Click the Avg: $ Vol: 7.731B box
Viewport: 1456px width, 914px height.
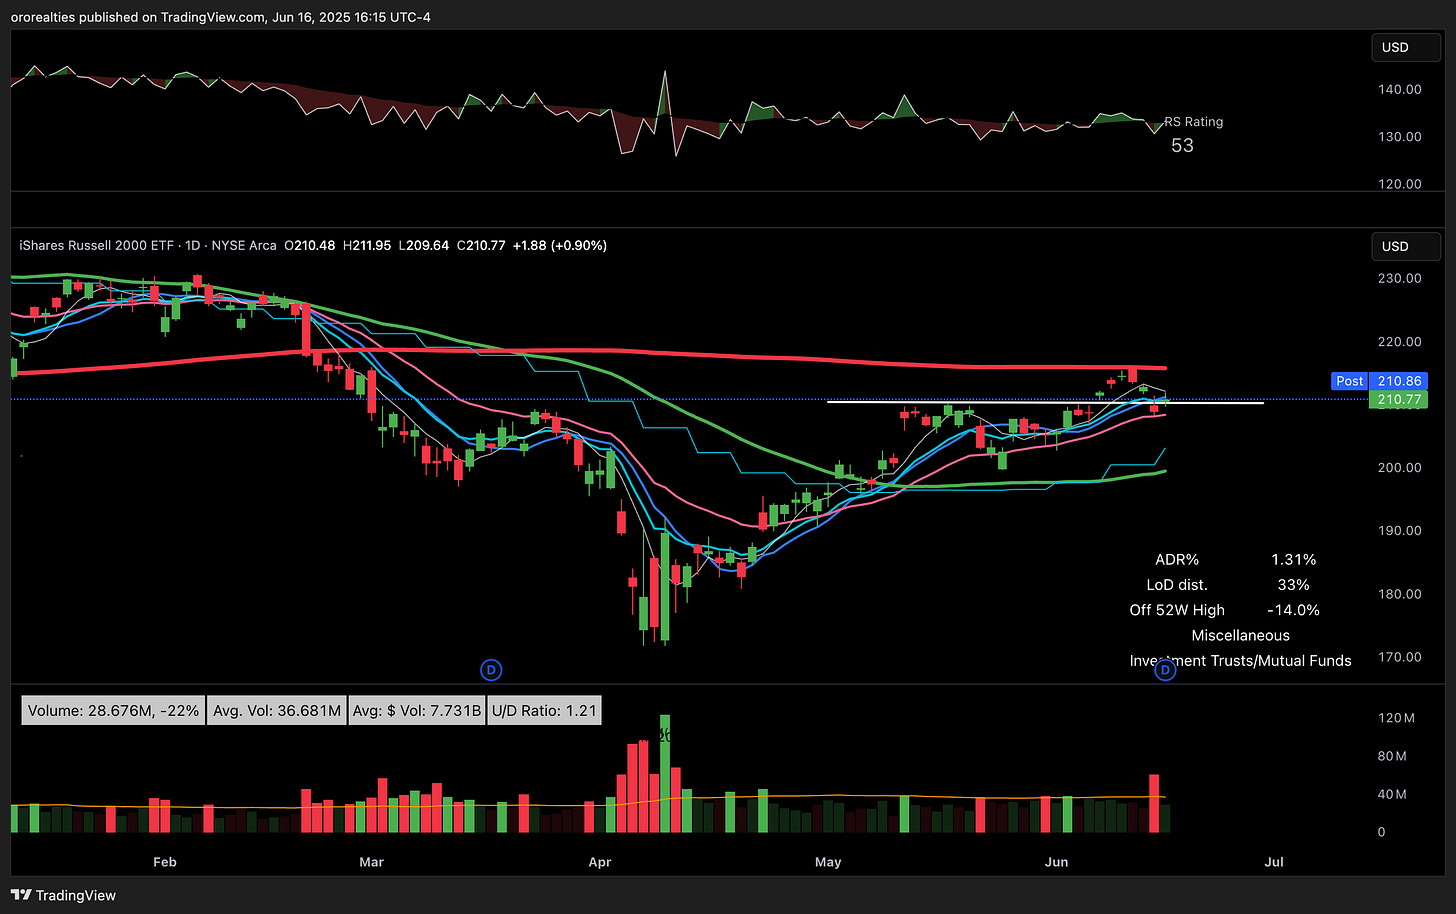coord(417,711)
